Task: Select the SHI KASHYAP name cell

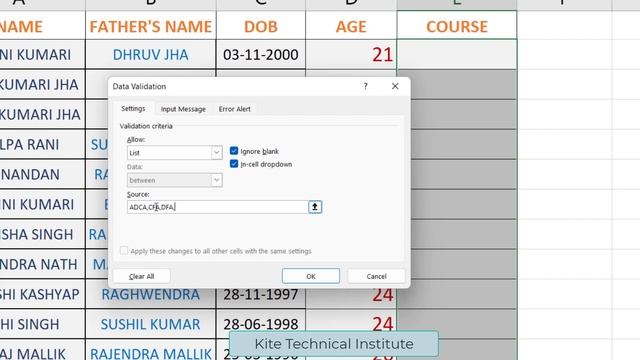Action: click(42, 294)
